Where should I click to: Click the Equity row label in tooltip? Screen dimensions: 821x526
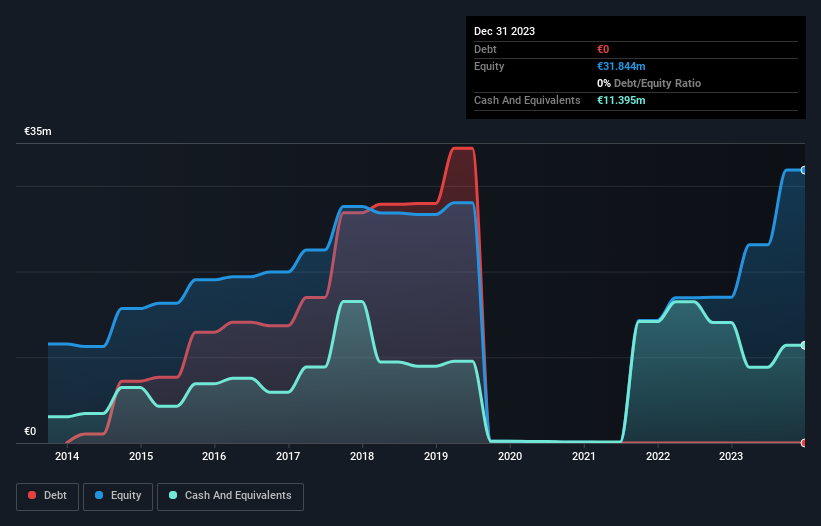click(x=489, y=66)
